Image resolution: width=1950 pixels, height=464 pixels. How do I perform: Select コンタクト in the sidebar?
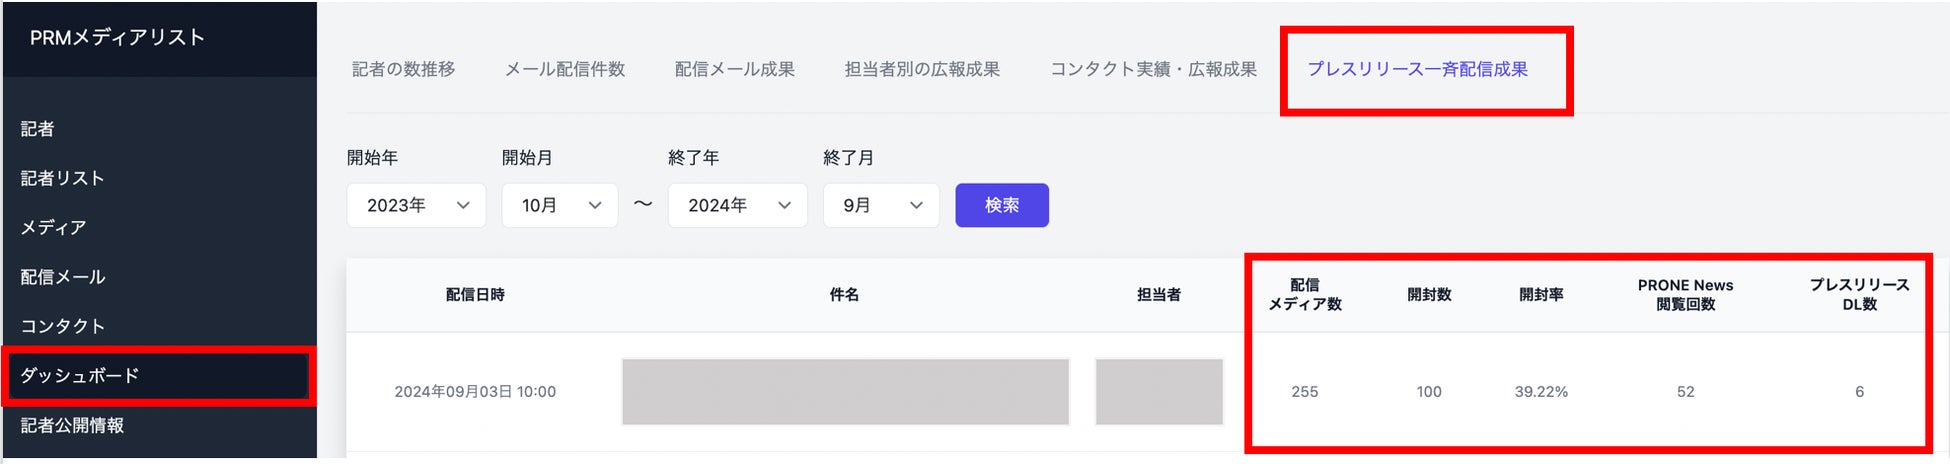[x=62, y=326]
